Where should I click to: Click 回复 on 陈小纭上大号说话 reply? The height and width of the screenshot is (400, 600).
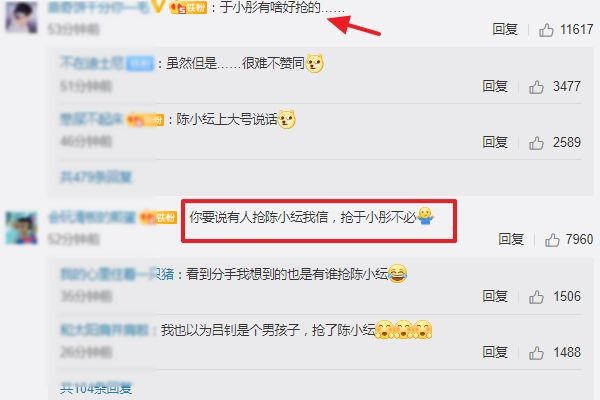click(495, 142)
